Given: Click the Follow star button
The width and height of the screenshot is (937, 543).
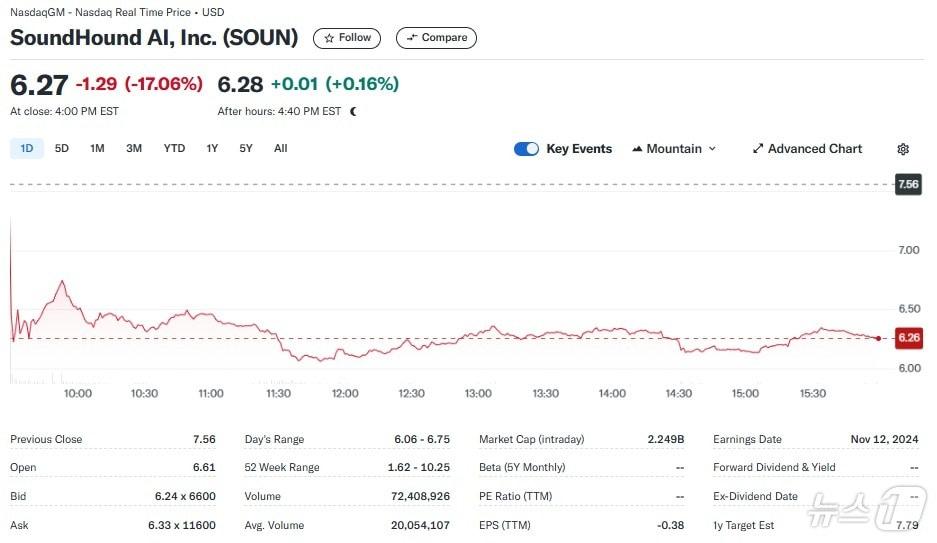Looking at the screenshot, I should tap(346, 38).
